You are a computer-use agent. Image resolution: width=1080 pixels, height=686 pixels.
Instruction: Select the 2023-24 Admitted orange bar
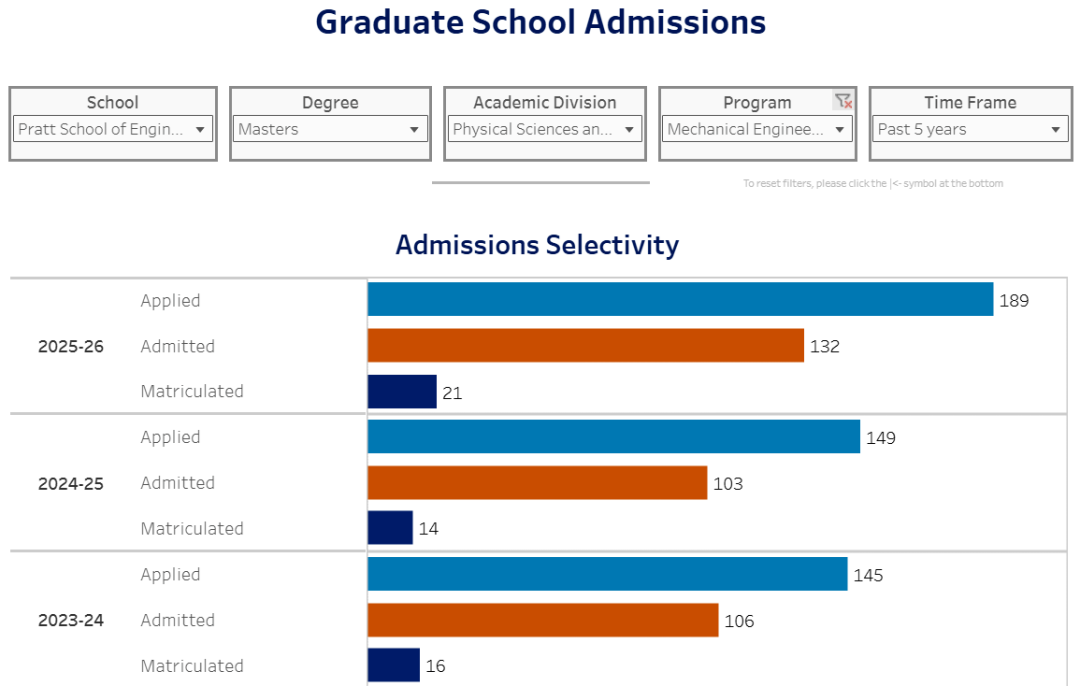tap(543, 620)
